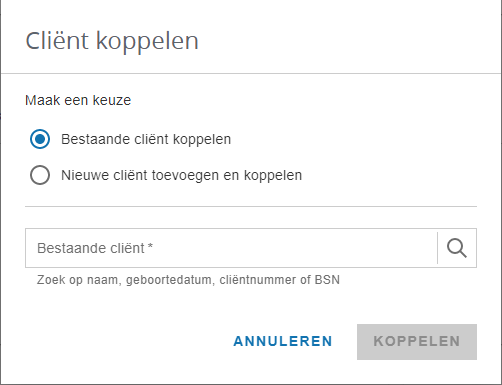This screenshot has height=385, width=502.
Task: Select the Bestaande cliënt koppelen radio button
Action: pos(40,139)
